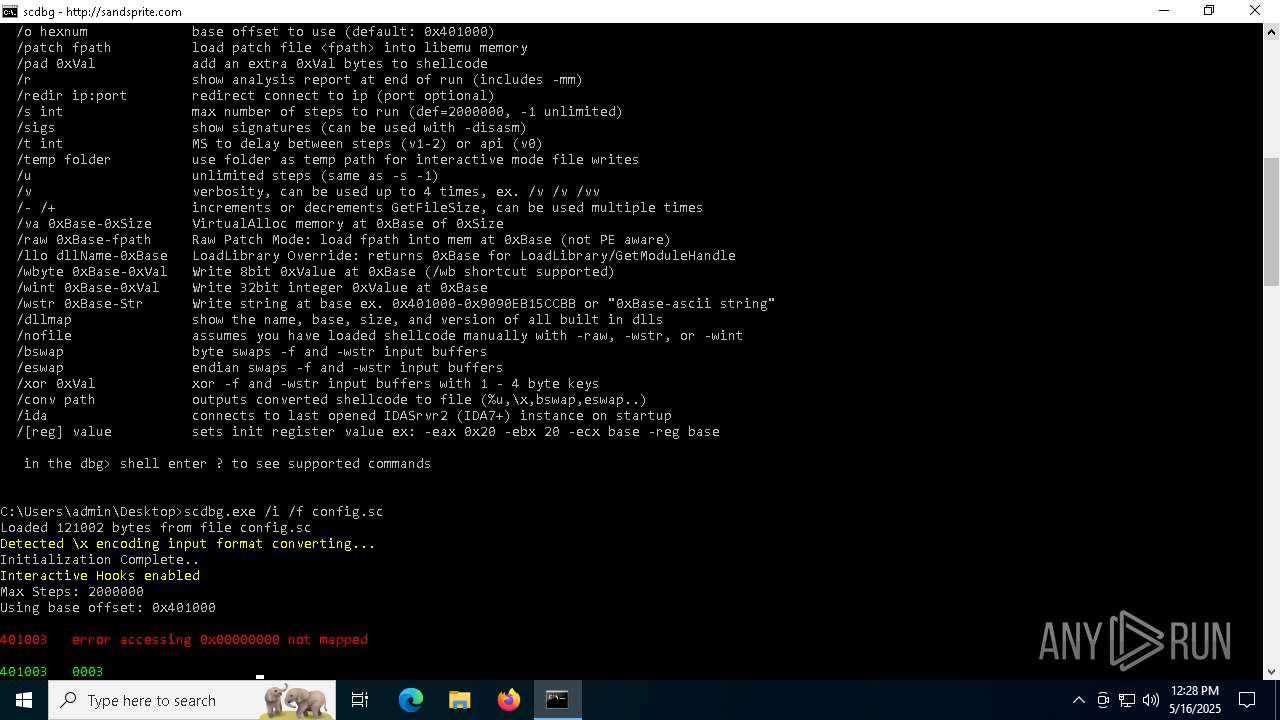The image size is (1280, 720).
Task: Select the command prompt taskbar icon
Action: click(558, 700)
